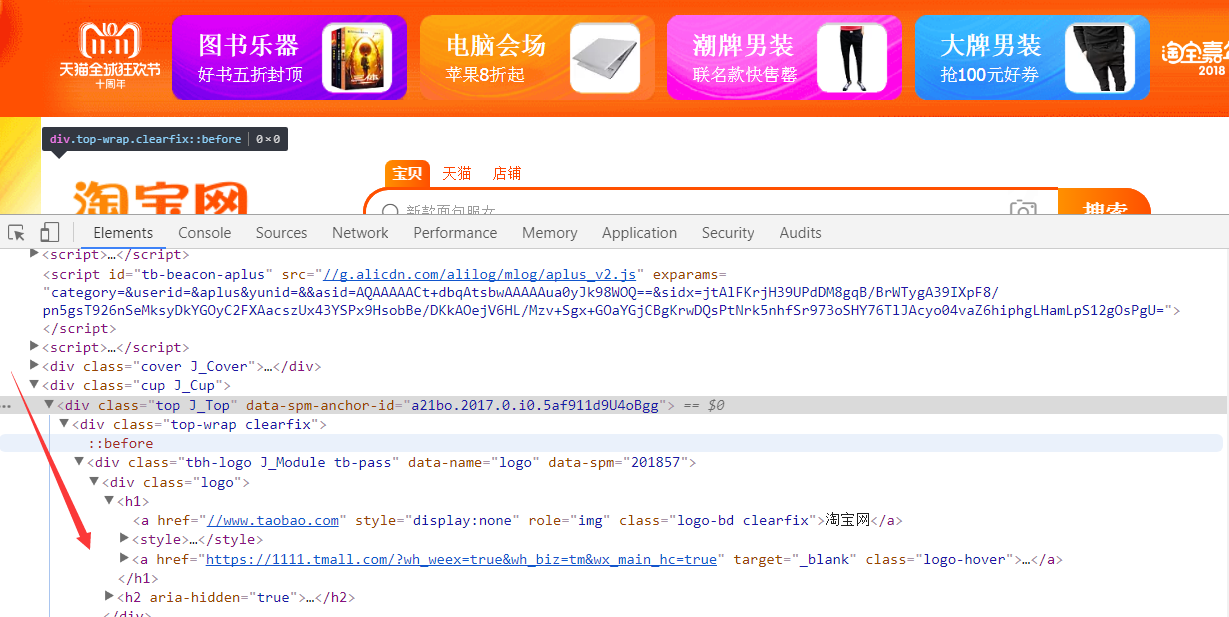This screenshot has width=1229, height=617.
Task: Open the Audits tab
Action: click(x=800, y=232)
